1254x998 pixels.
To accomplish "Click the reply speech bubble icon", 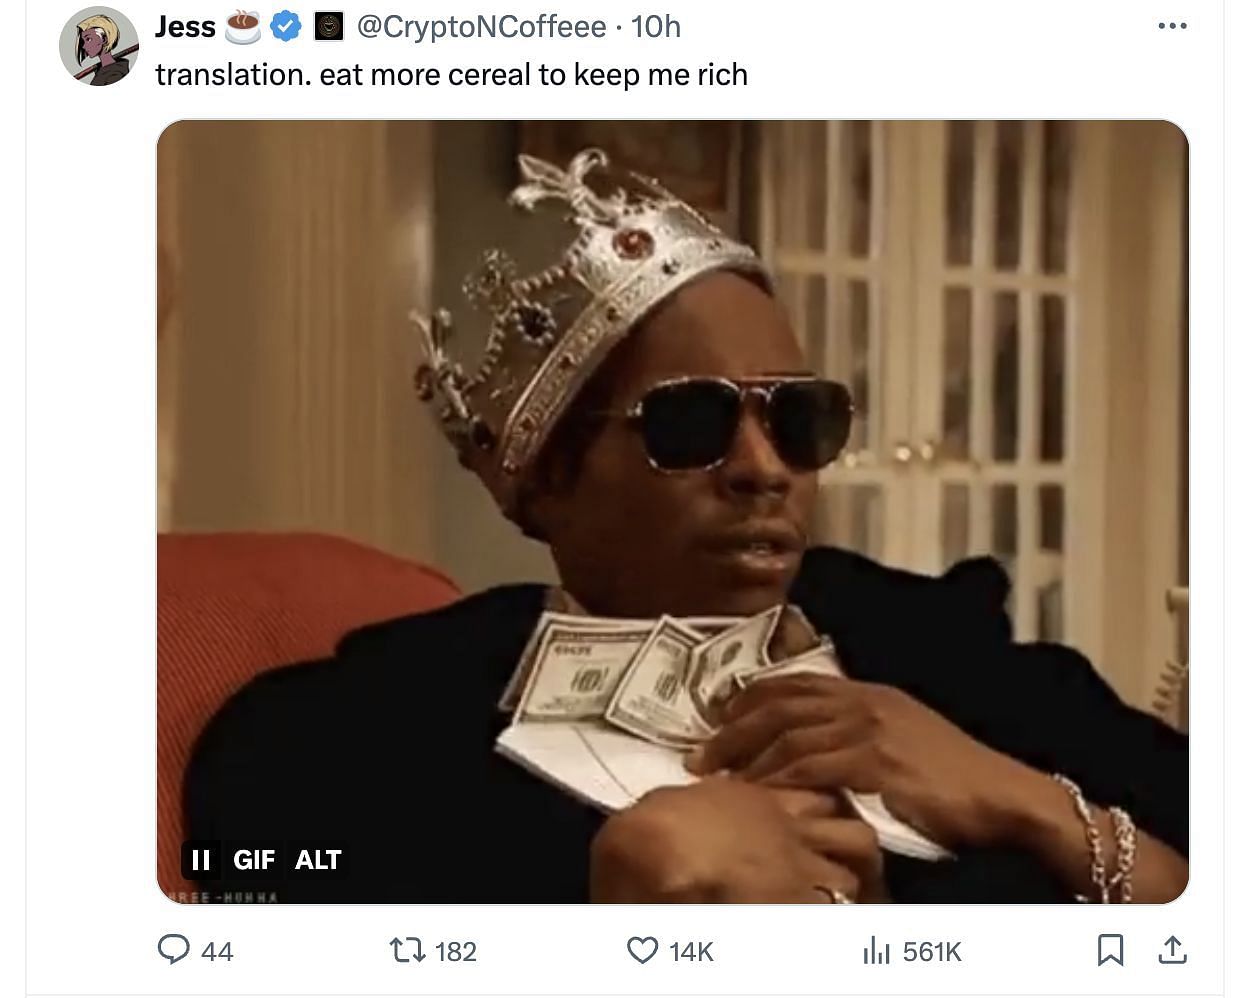I will tap(174, 950).
